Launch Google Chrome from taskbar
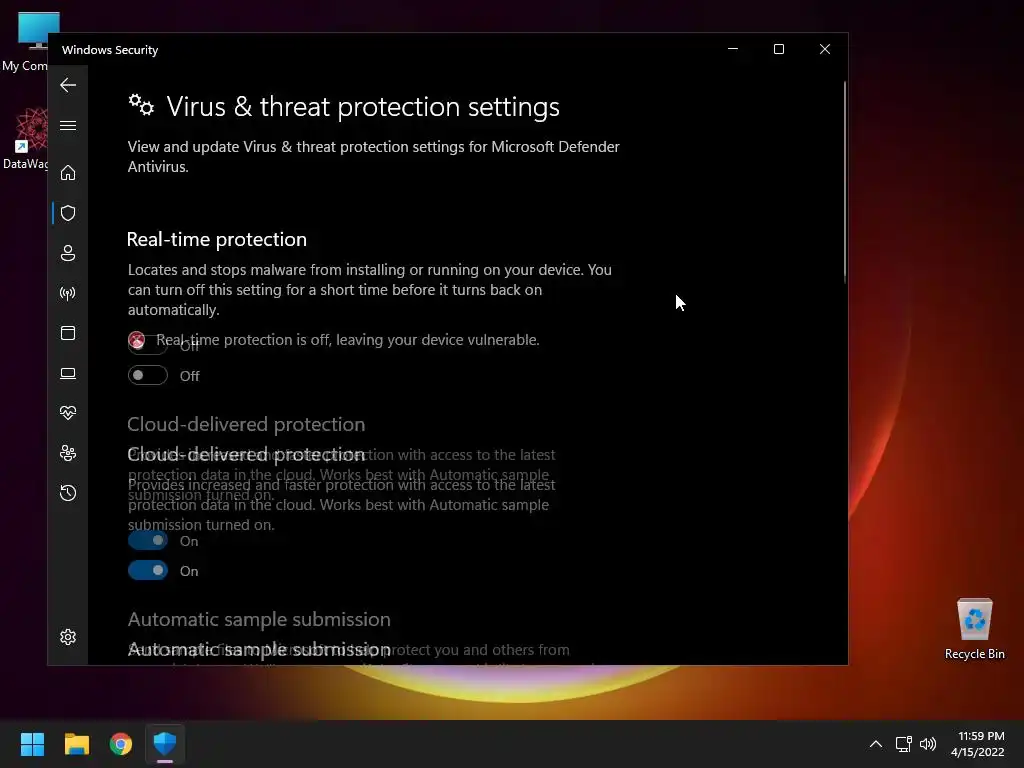1024x768 pixels. [x=121, y=744]
